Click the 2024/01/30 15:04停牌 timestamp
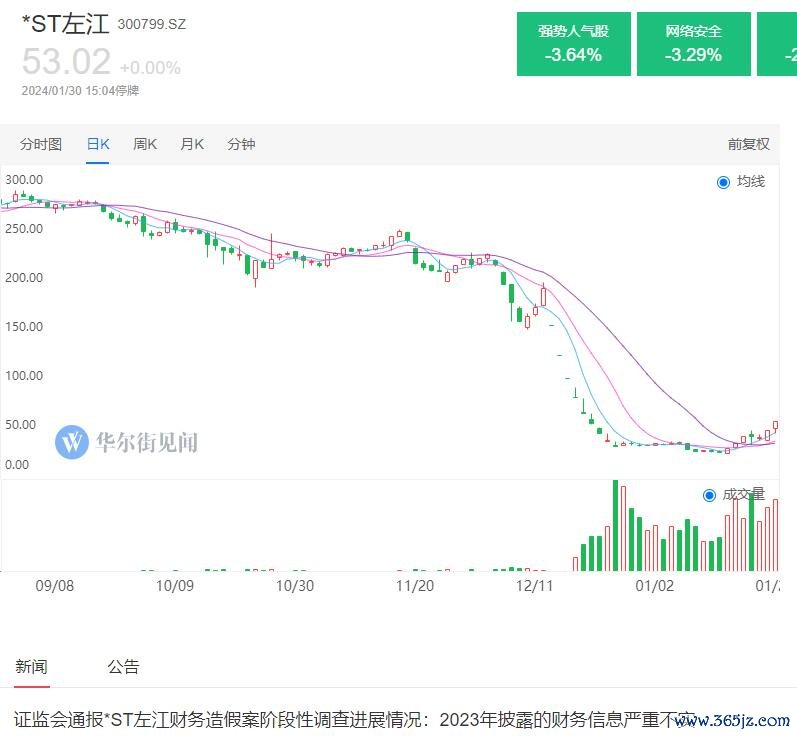The image size is (797, 736). 80,90
